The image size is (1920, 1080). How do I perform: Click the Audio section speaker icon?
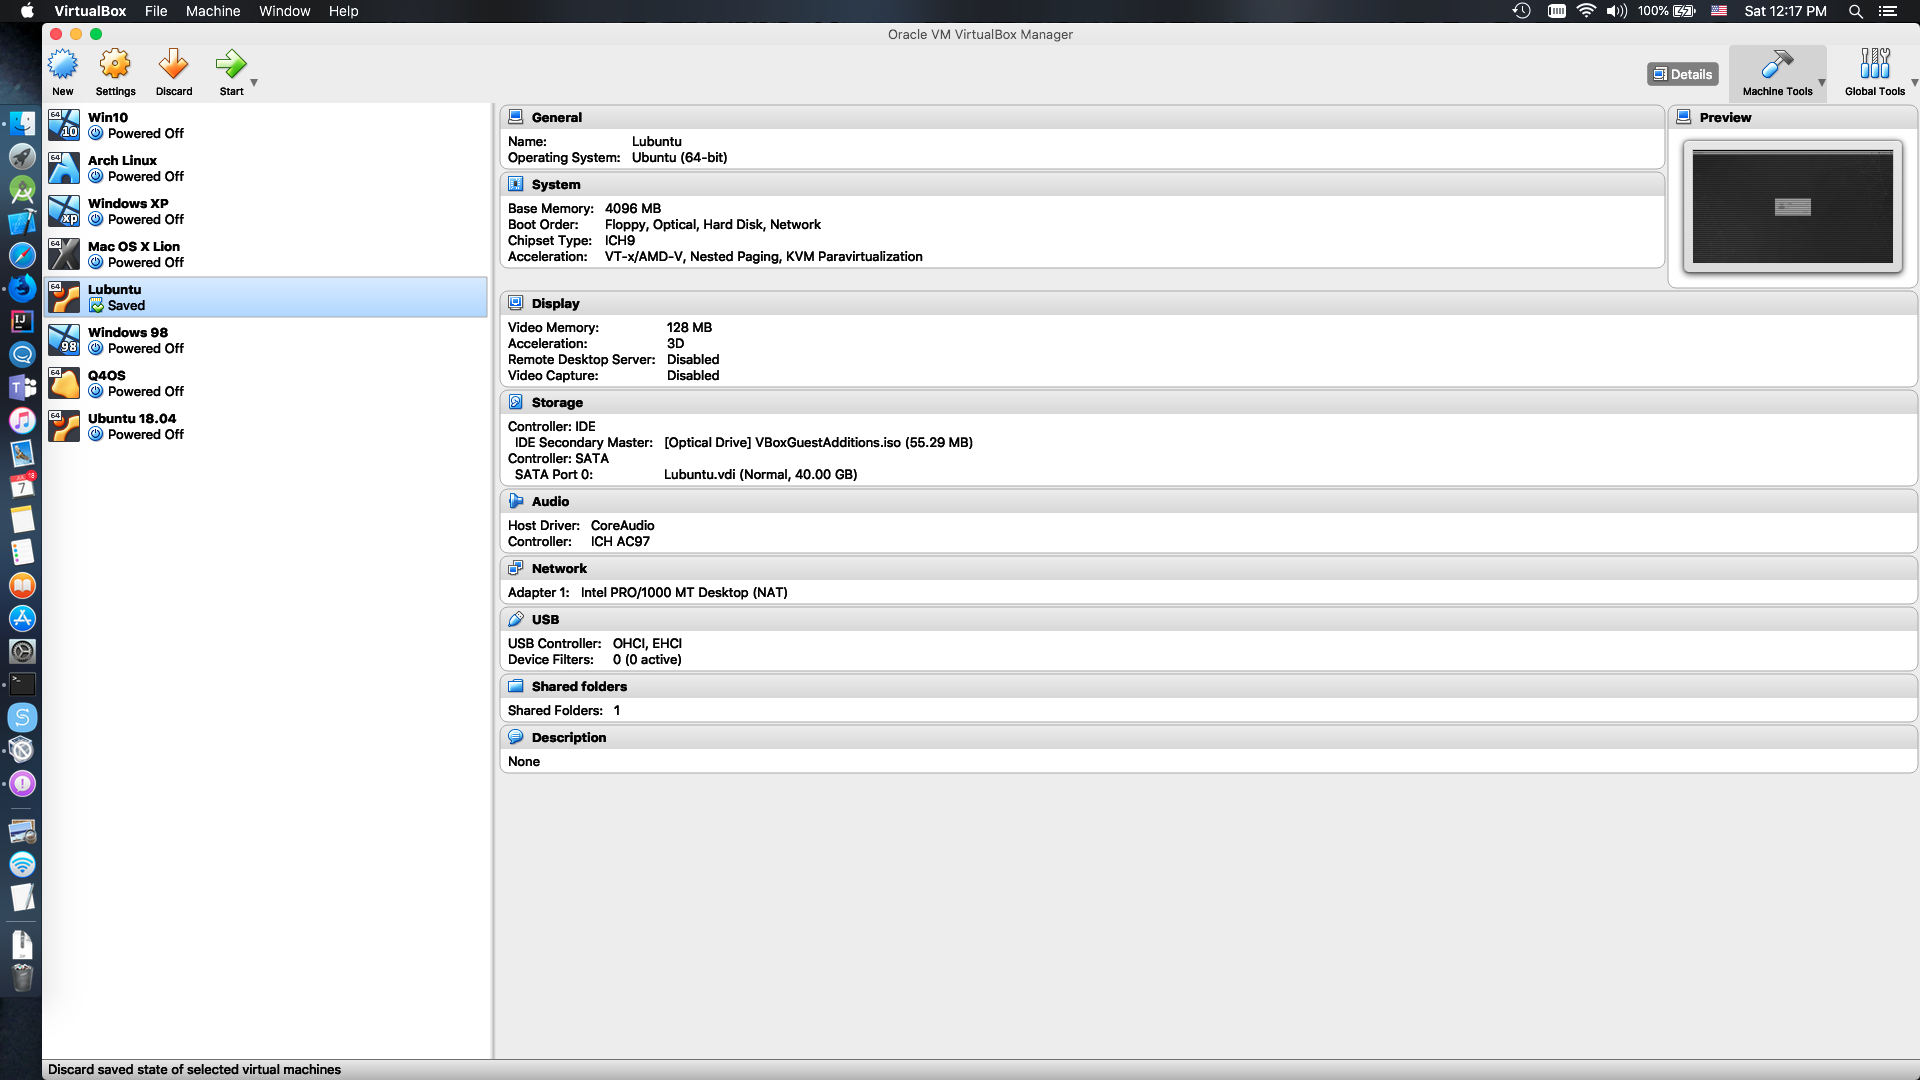(x=516, y=501)
